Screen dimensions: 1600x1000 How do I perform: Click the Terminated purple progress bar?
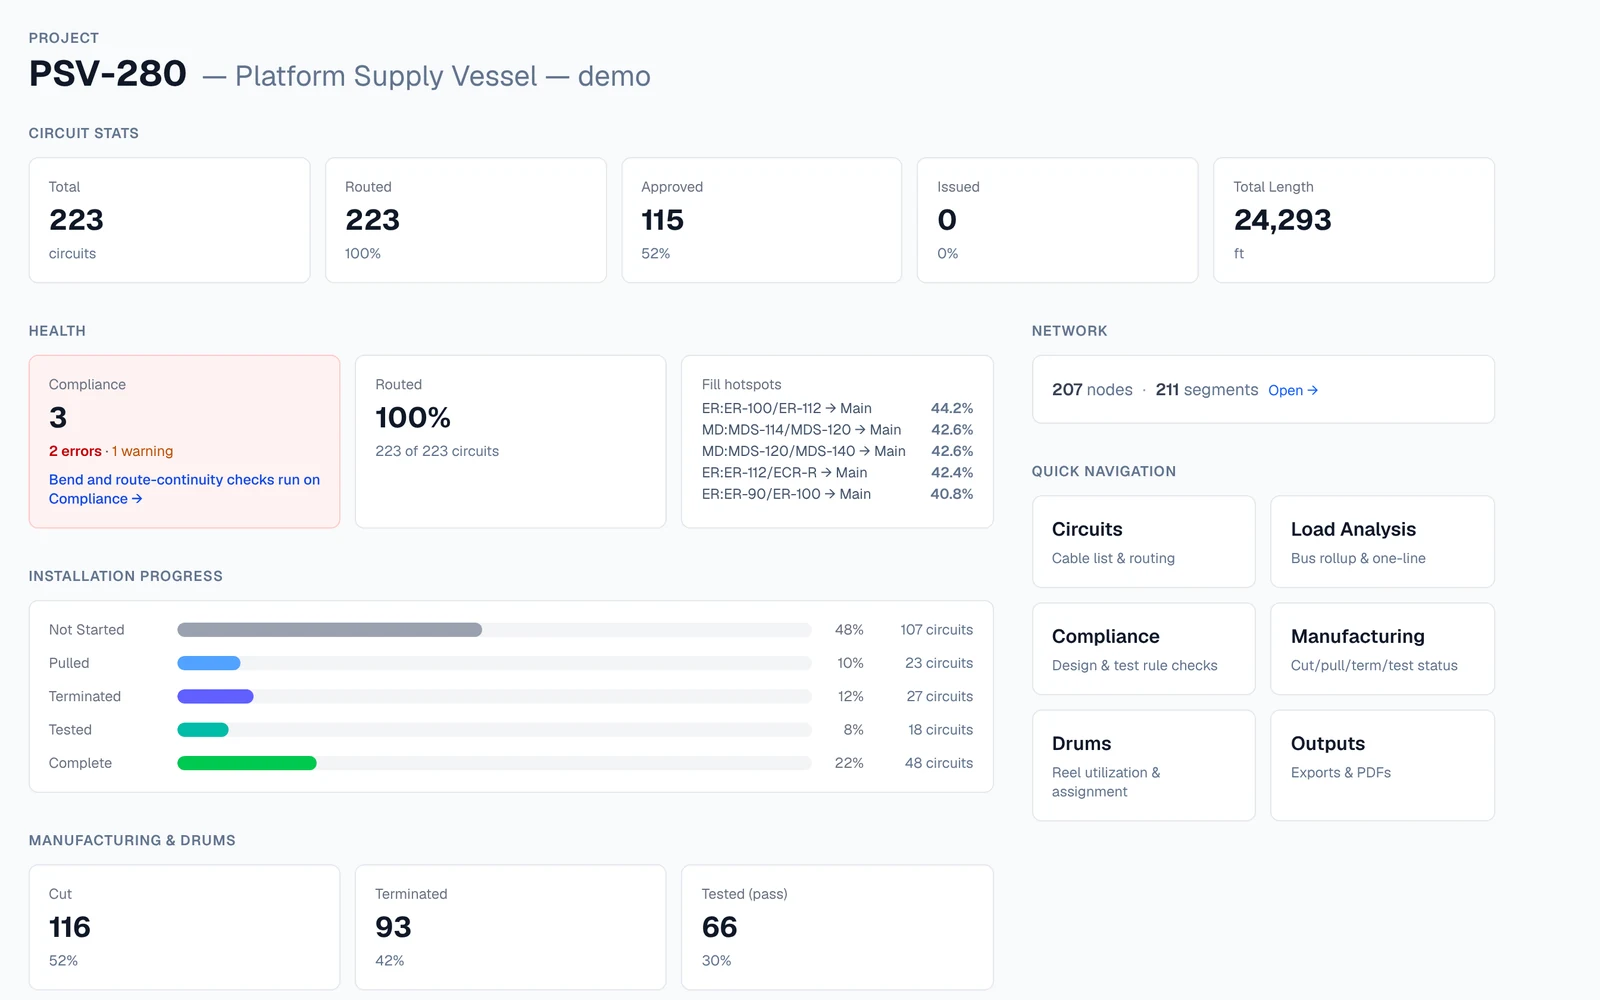click(x=494, y=696)
